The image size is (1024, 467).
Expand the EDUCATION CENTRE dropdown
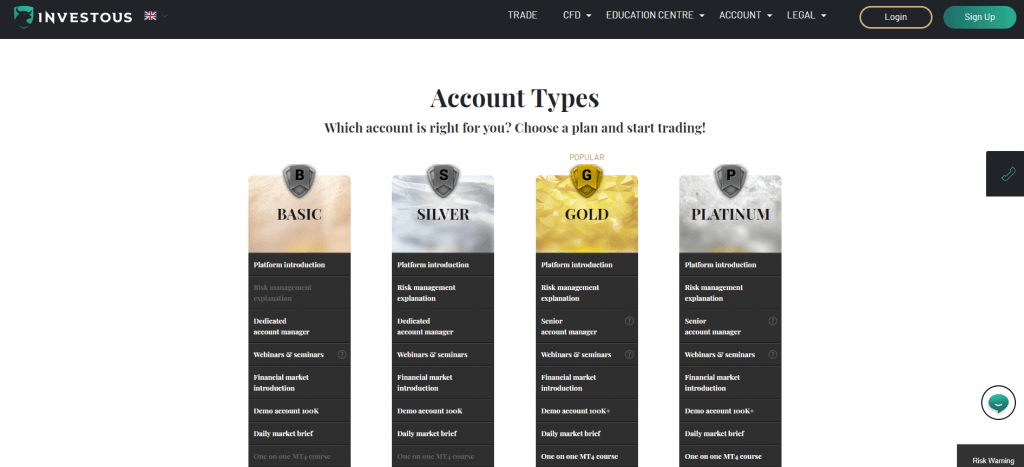655,16
